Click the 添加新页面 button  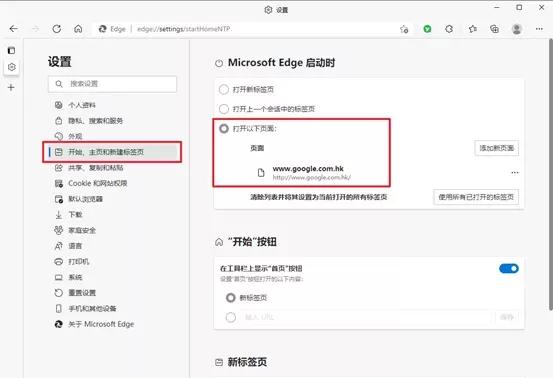pyautogui.click(x=496, y=148)
